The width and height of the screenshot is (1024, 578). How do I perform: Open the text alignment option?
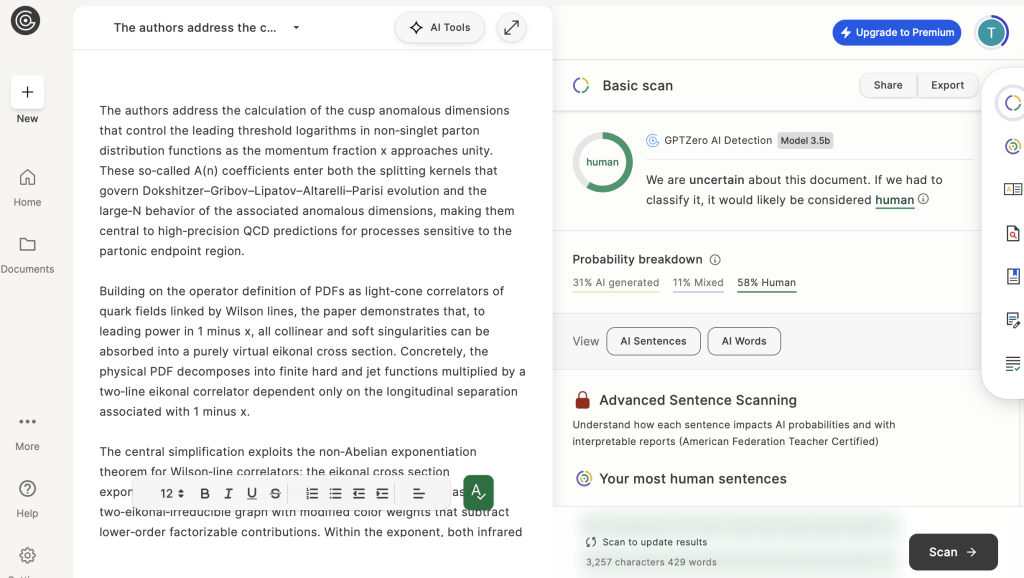pyautogui.click(x=419, y=494)
